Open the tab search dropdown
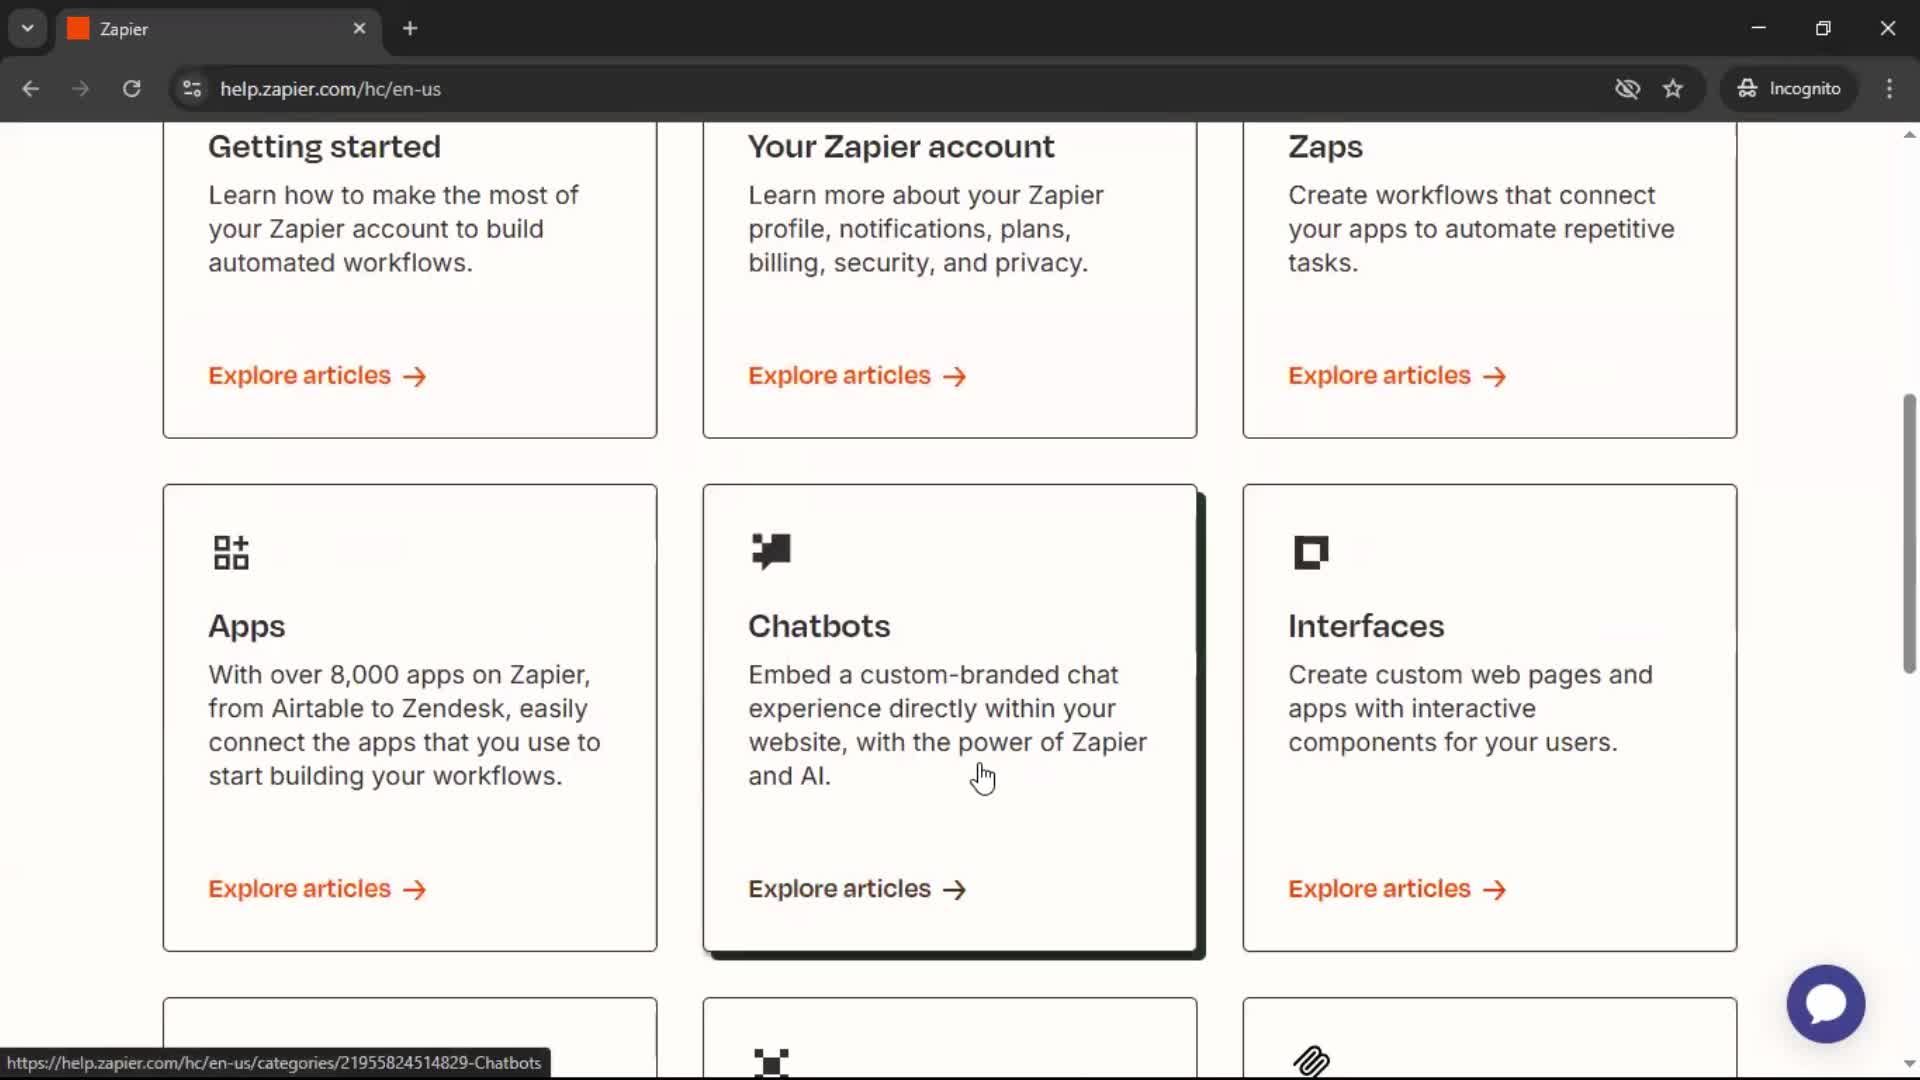 pyautogui.click(x=28, y=29)
